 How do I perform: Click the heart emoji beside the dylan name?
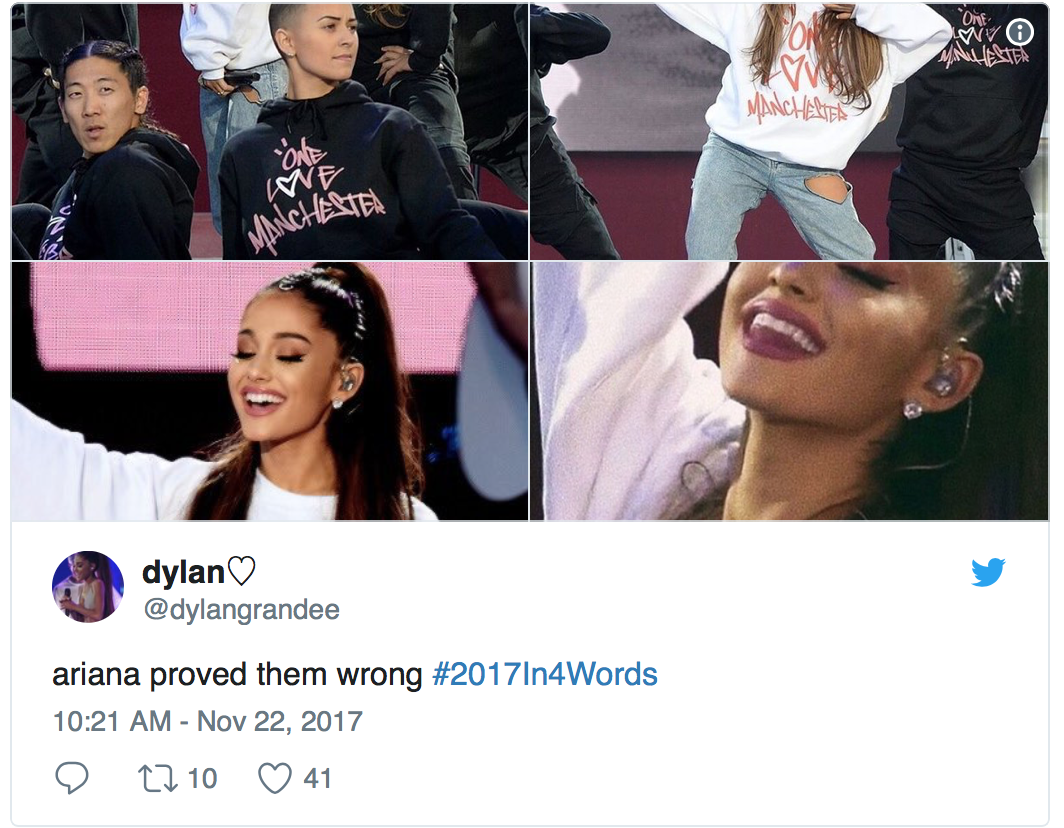pos(241,571)
